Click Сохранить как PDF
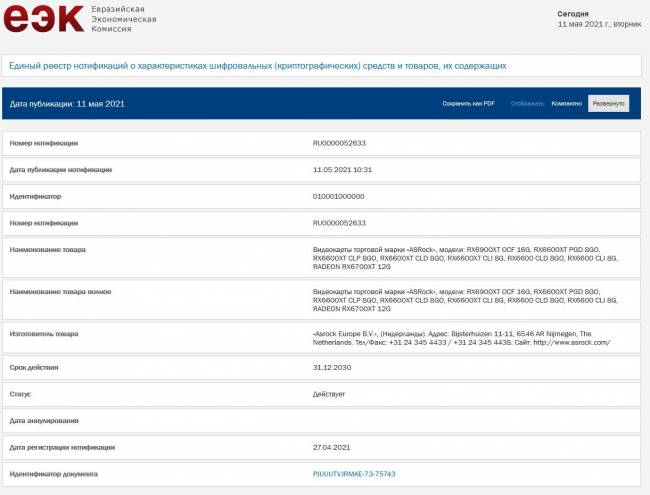650x495 pixels. point(468,103)
